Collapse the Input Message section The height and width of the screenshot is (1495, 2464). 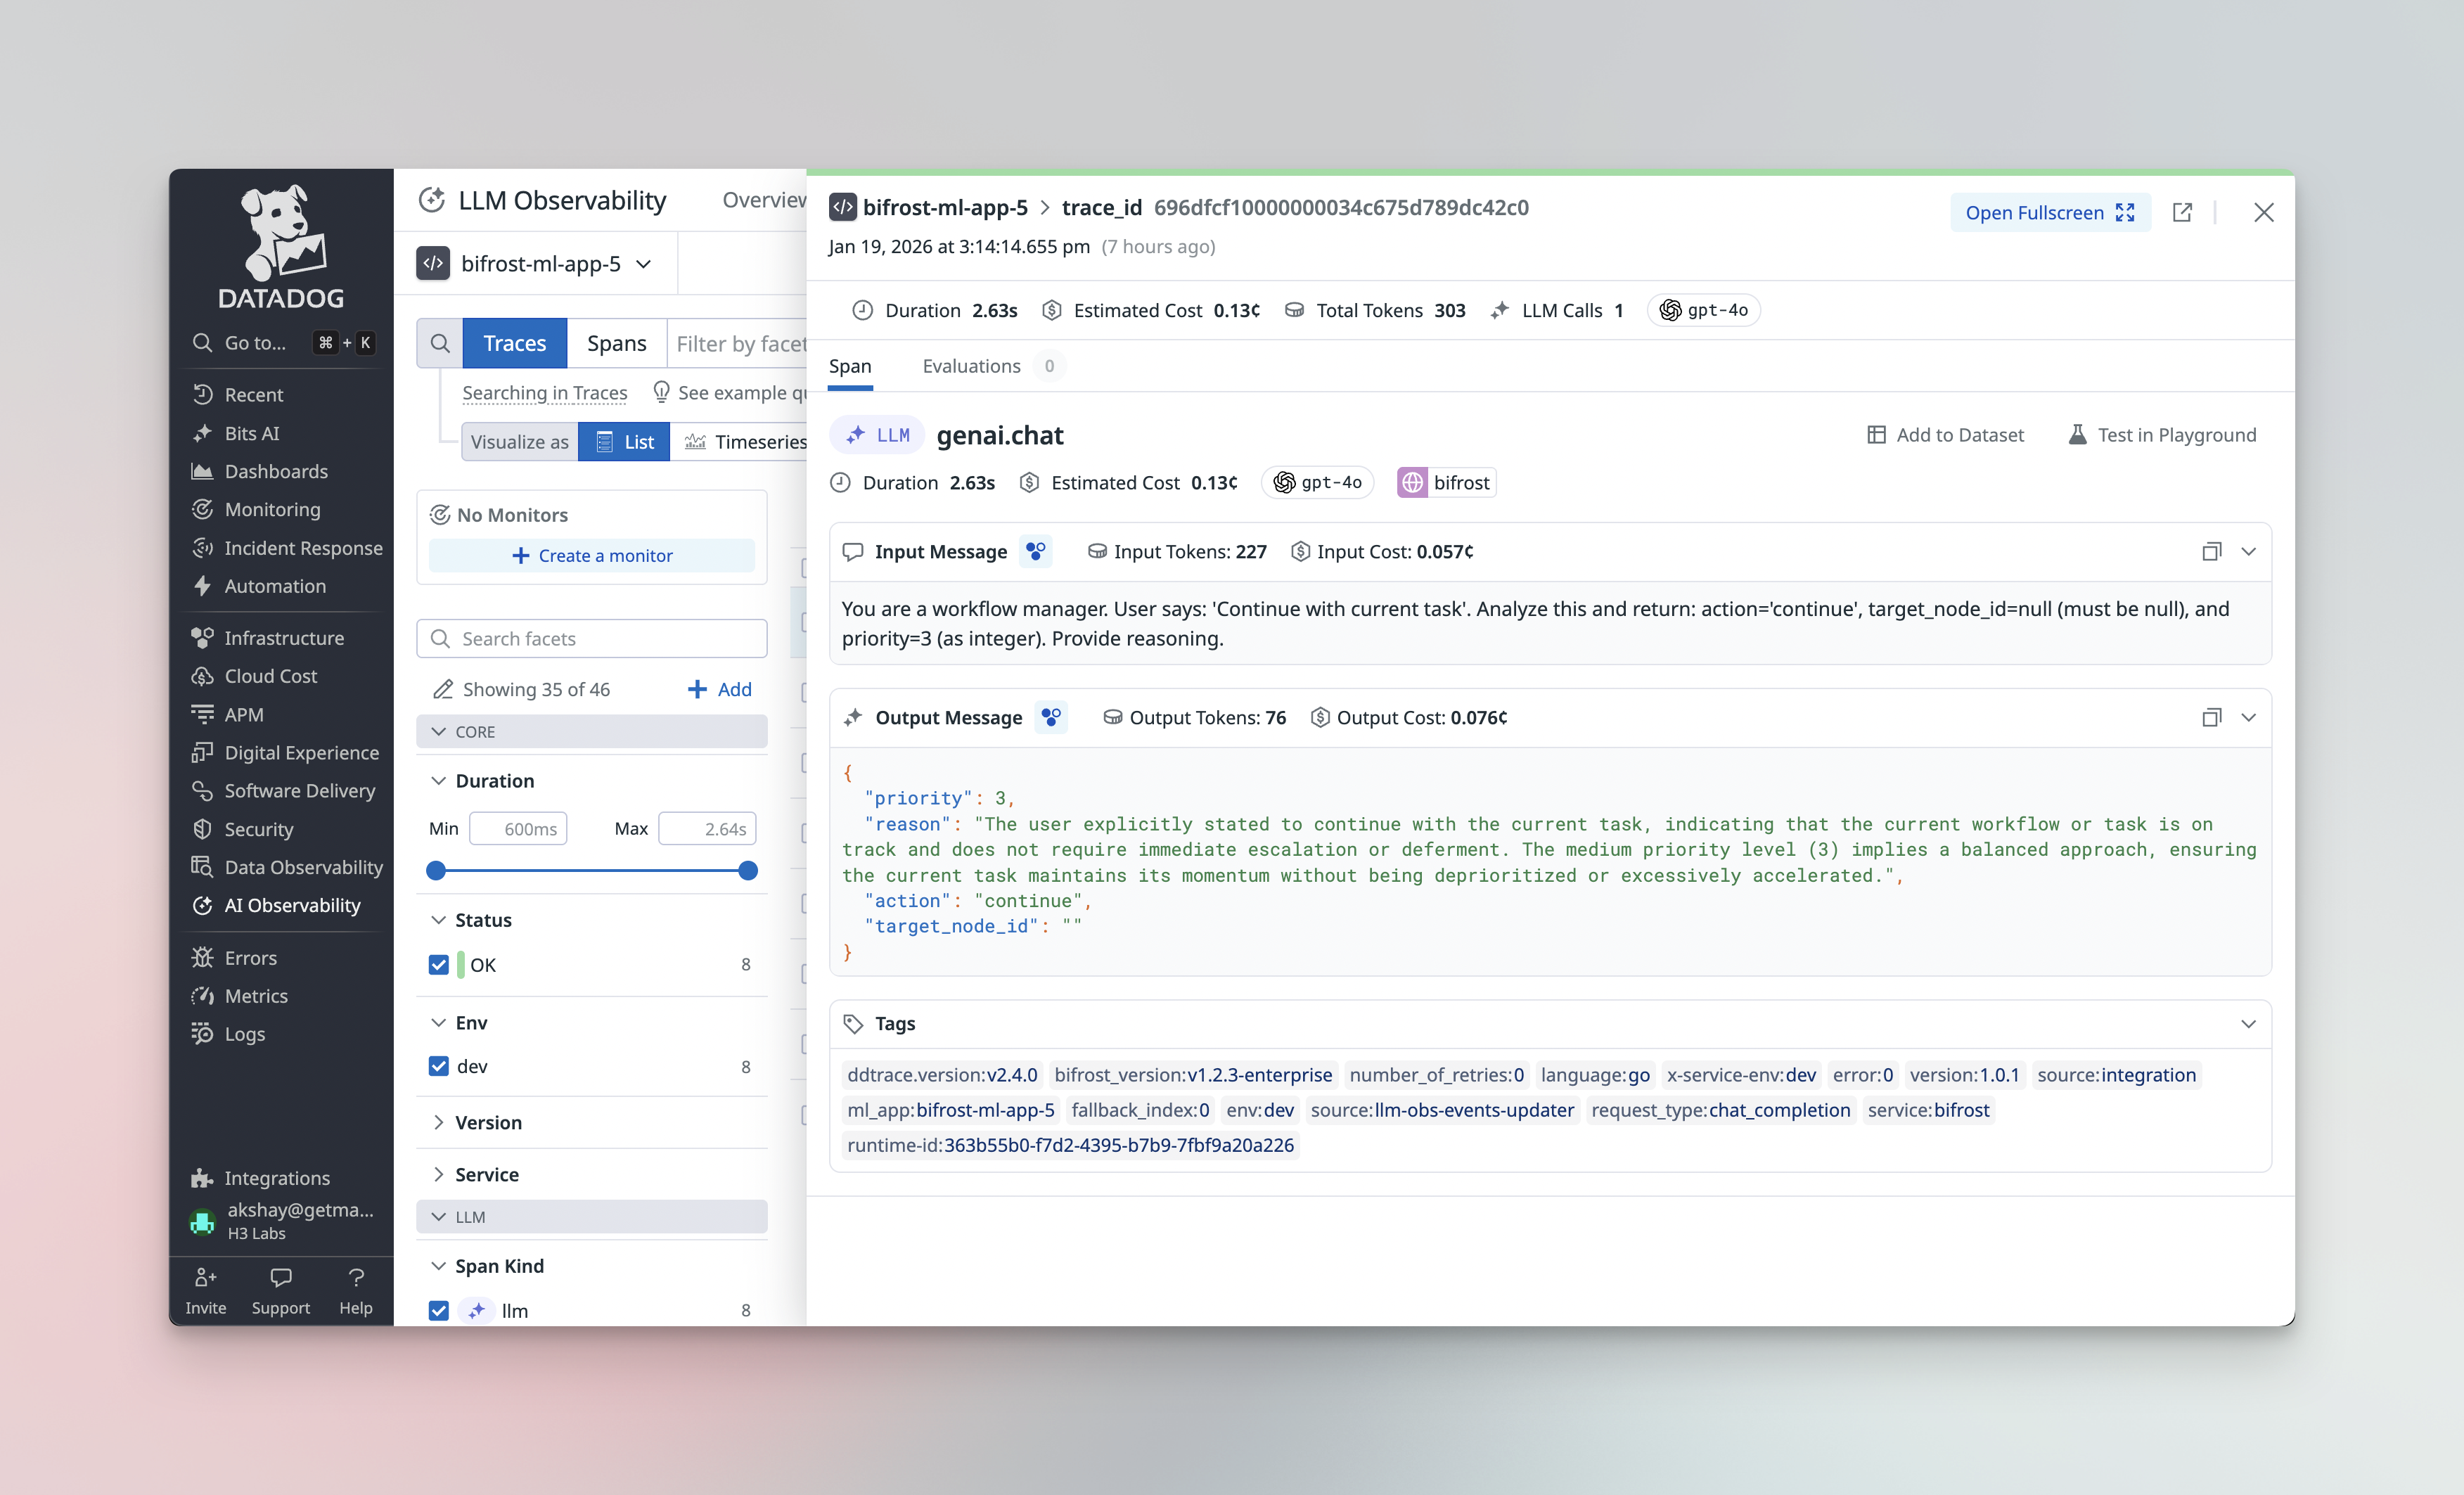tap(2249, 551)
